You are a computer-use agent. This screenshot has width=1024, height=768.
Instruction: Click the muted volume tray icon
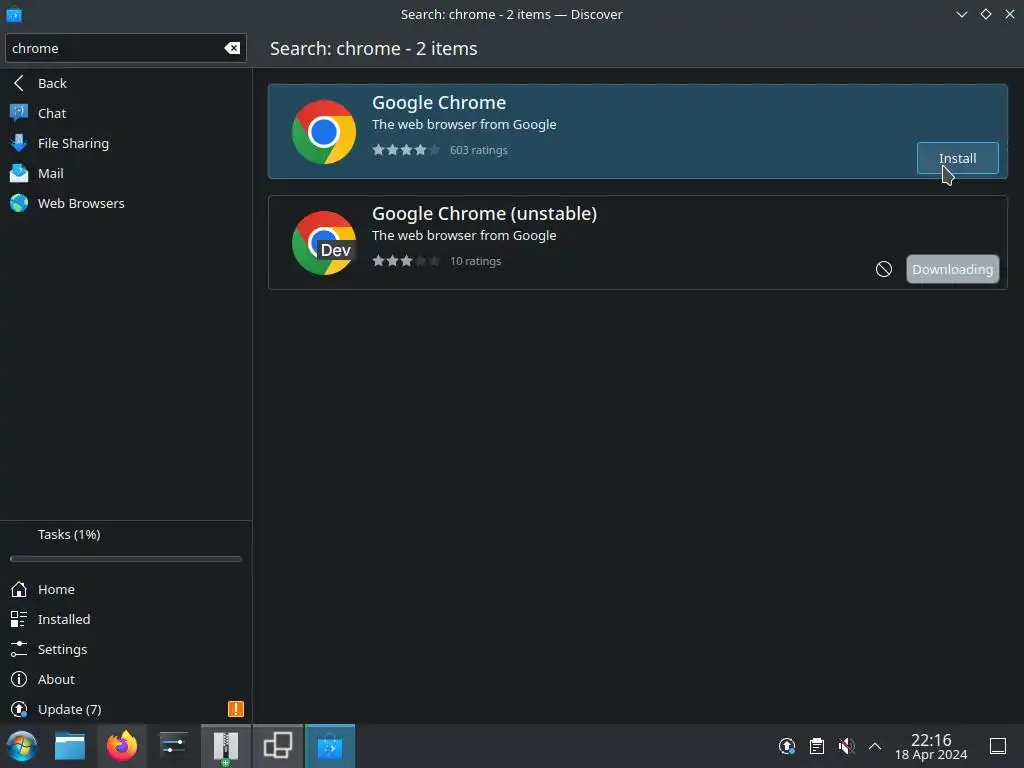pos(846,746)
